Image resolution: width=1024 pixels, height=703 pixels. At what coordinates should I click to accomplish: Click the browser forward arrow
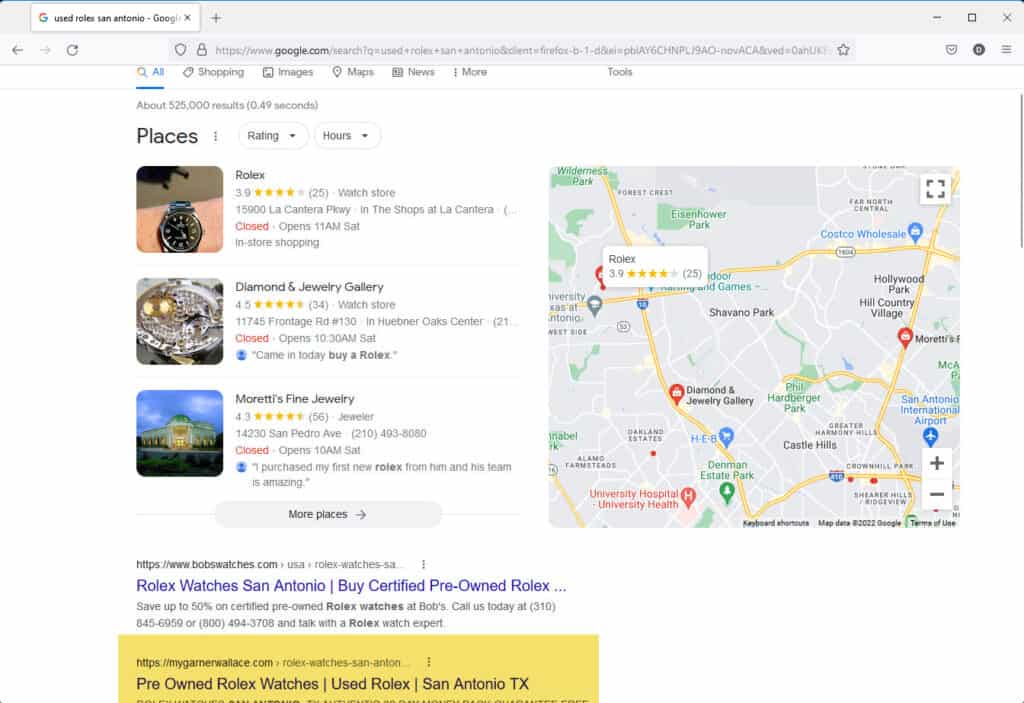45,50
